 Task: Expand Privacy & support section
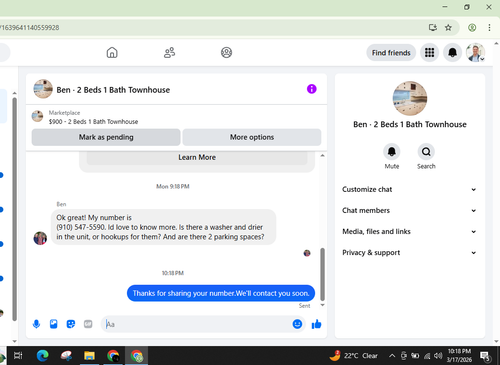click(x=410, y=253)
